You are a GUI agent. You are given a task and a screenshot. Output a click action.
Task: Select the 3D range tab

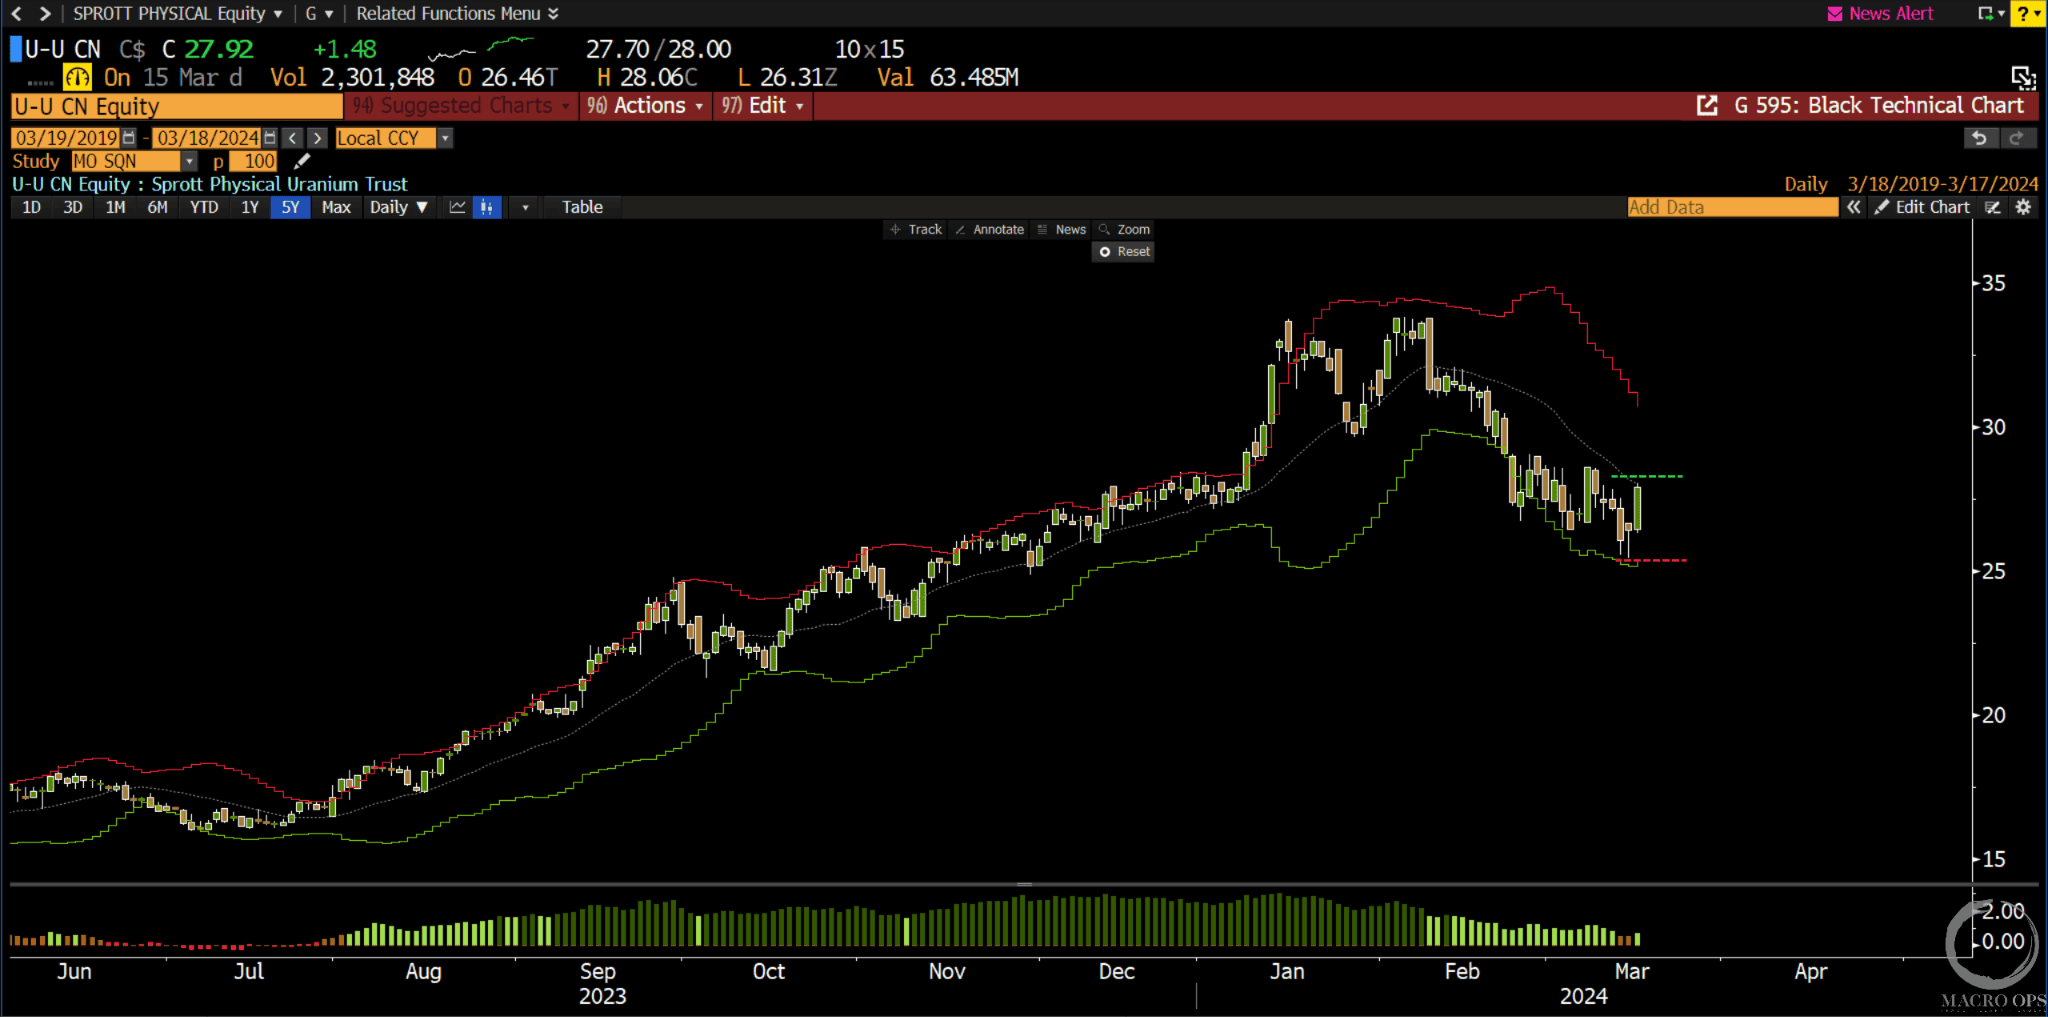[x=73, y=207]
